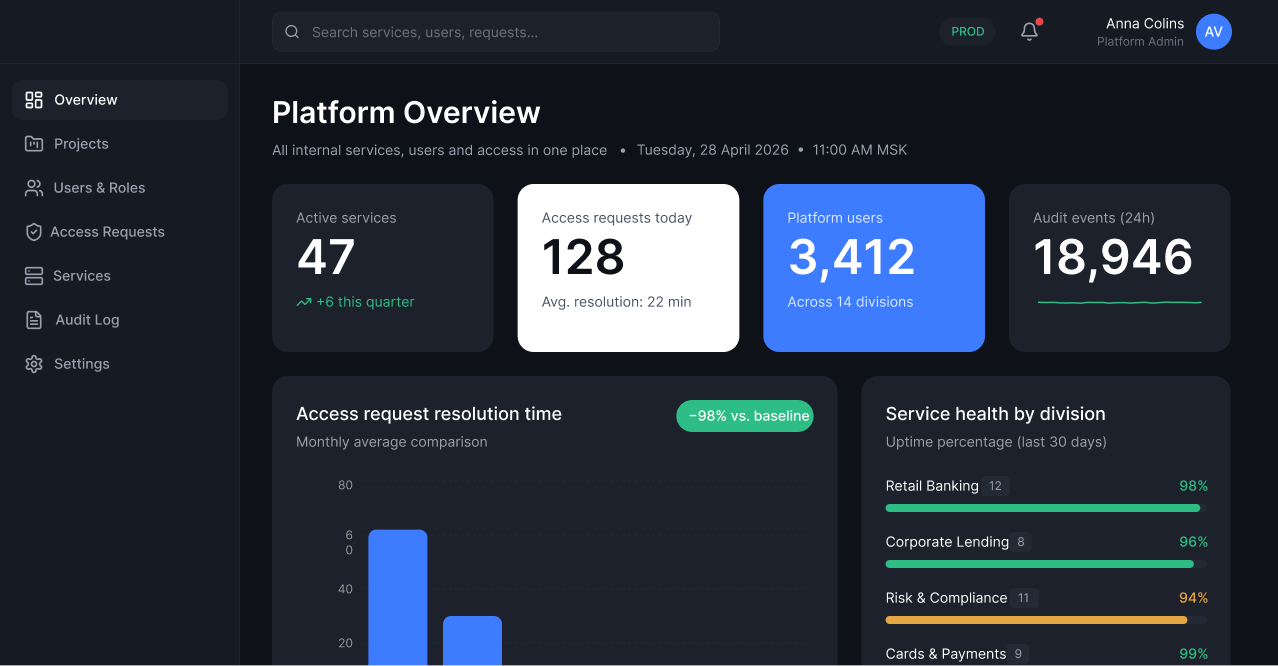The image size is (1278, 666).
Task: Click the Corporate Lending uptime progress bar
Action: coord(1046,564)
